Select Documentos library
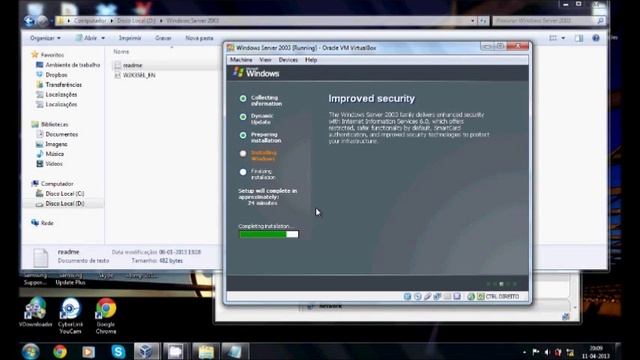Viewport: 640px width, 360px height. [57, 134]
